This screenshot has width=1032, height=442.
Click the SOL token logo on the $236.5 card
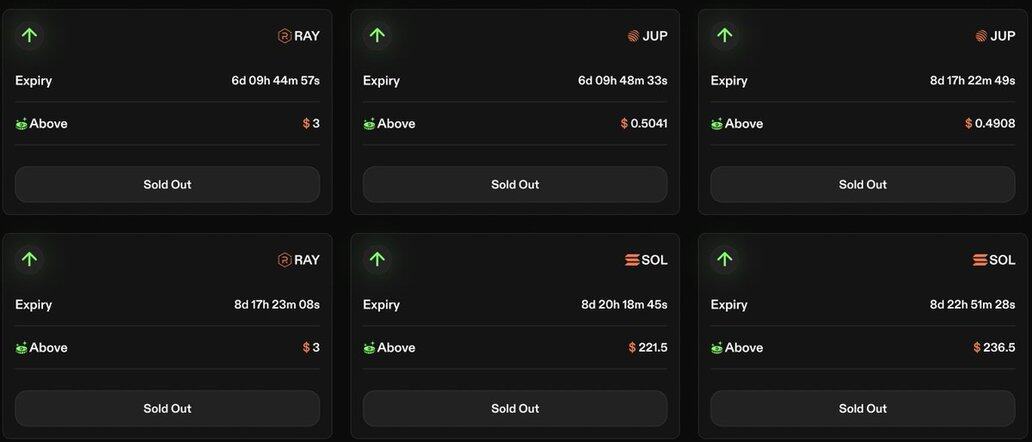pos(979,260)
